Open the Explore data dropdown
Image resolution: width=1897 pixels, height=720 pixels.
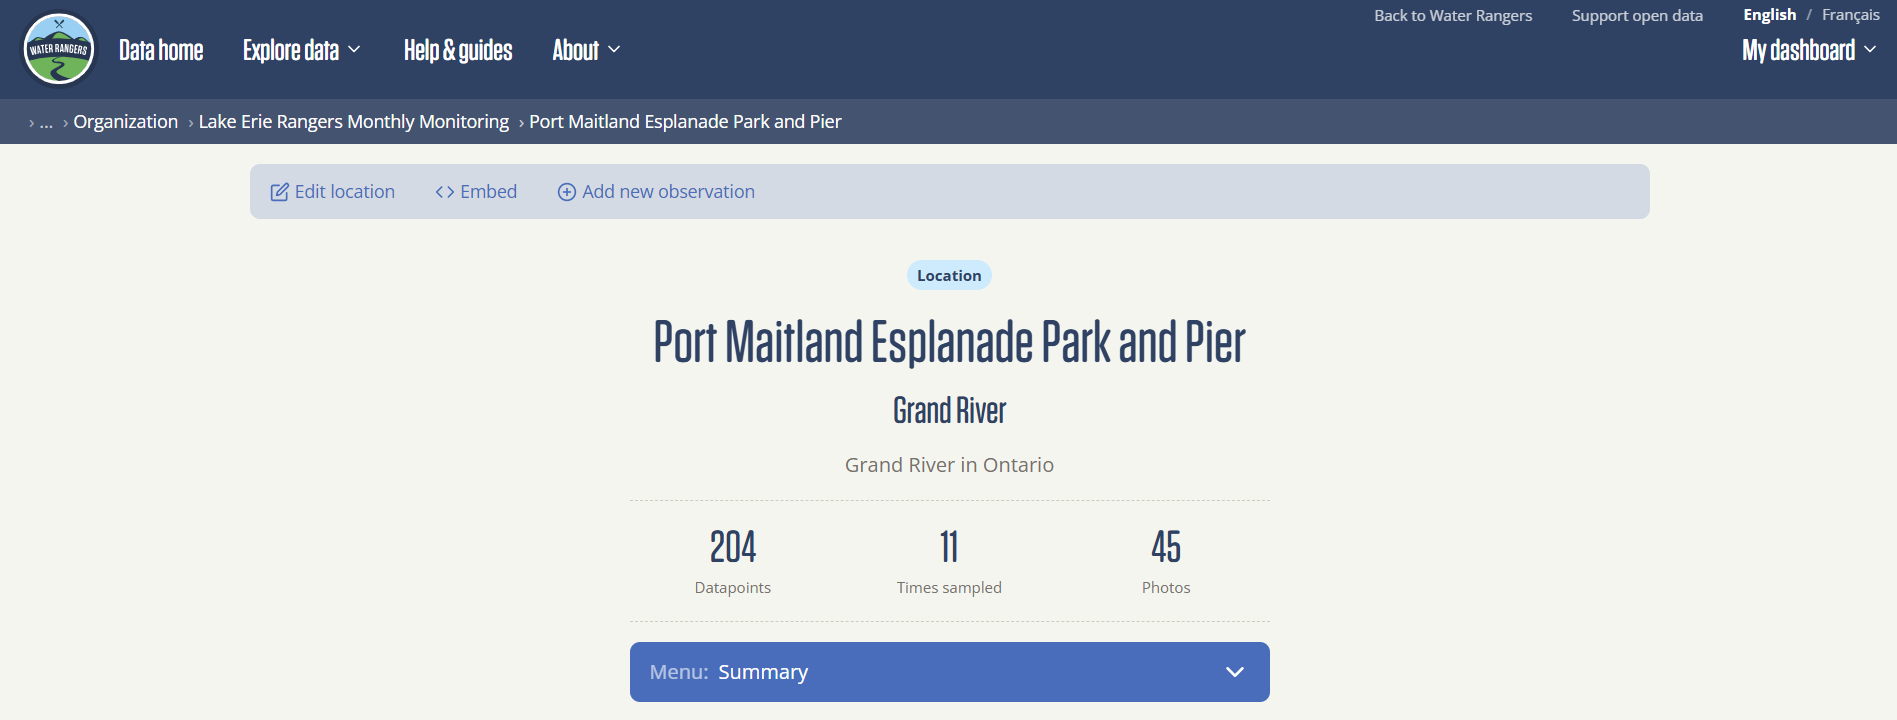[301, 50]
